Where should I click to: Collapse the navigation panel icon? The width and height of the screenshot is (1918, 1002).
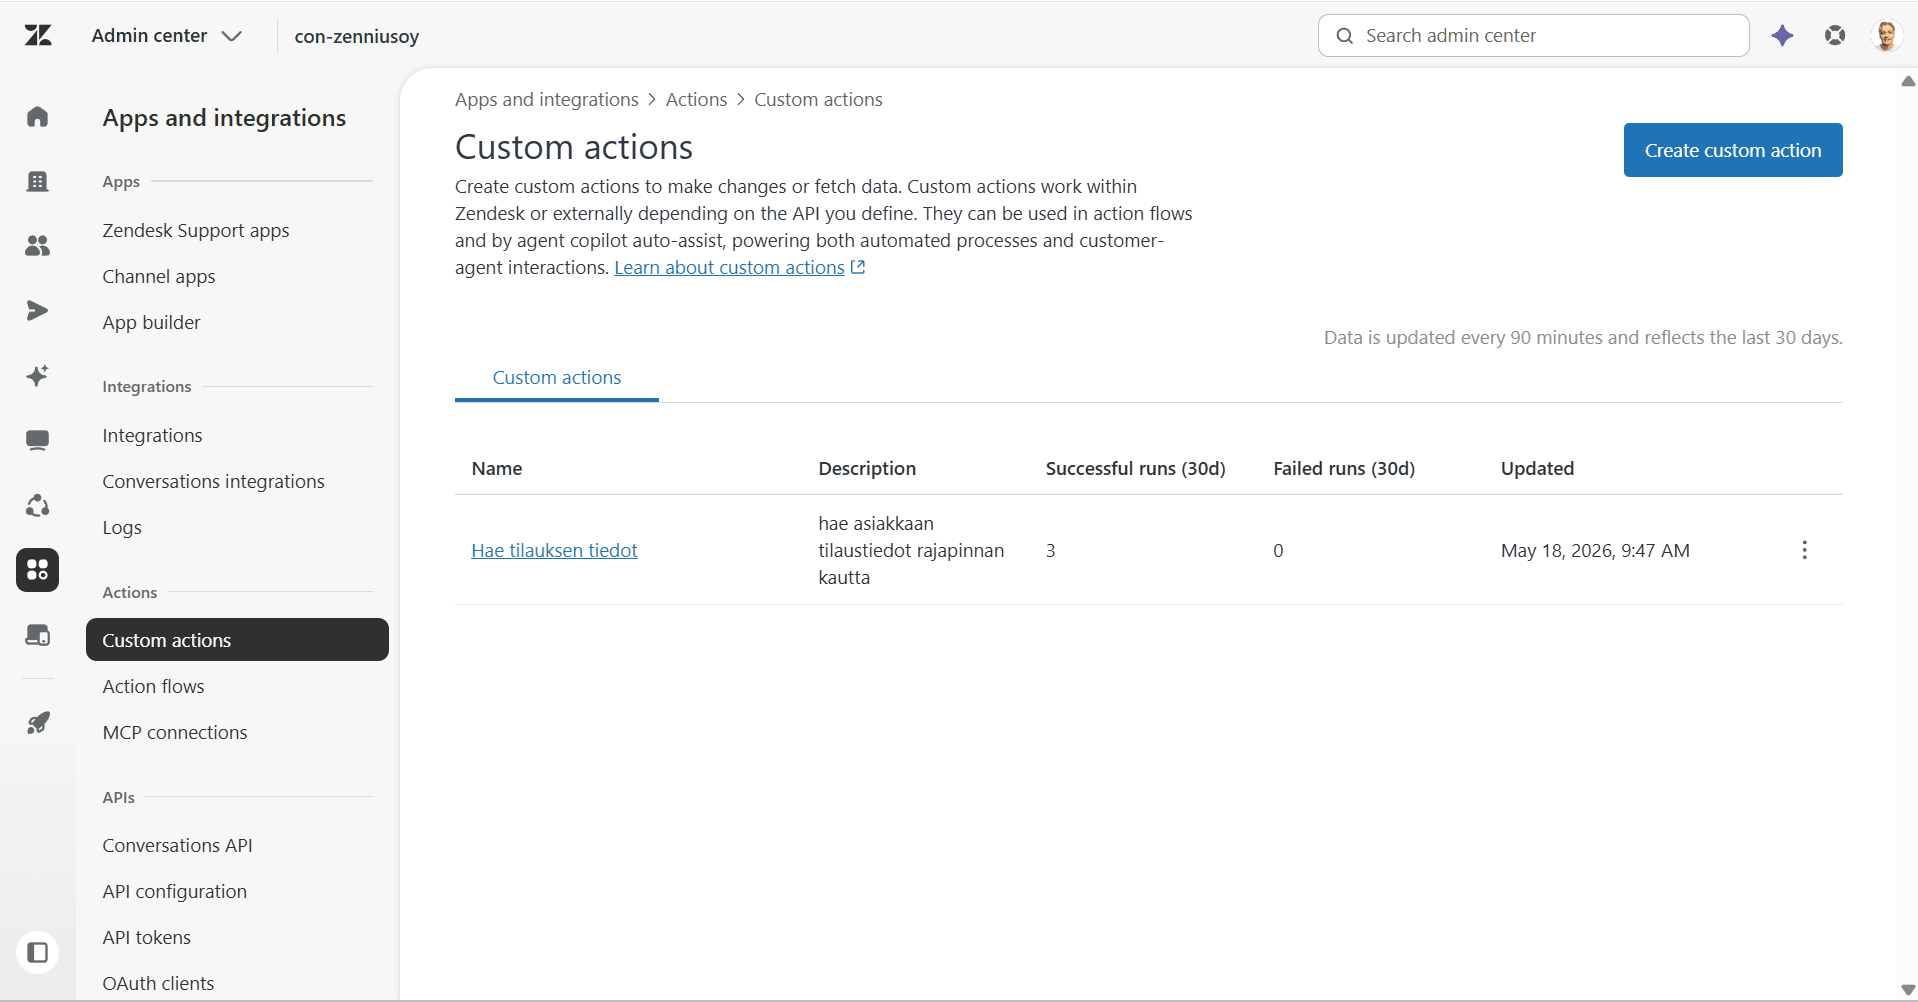point(38,952)
